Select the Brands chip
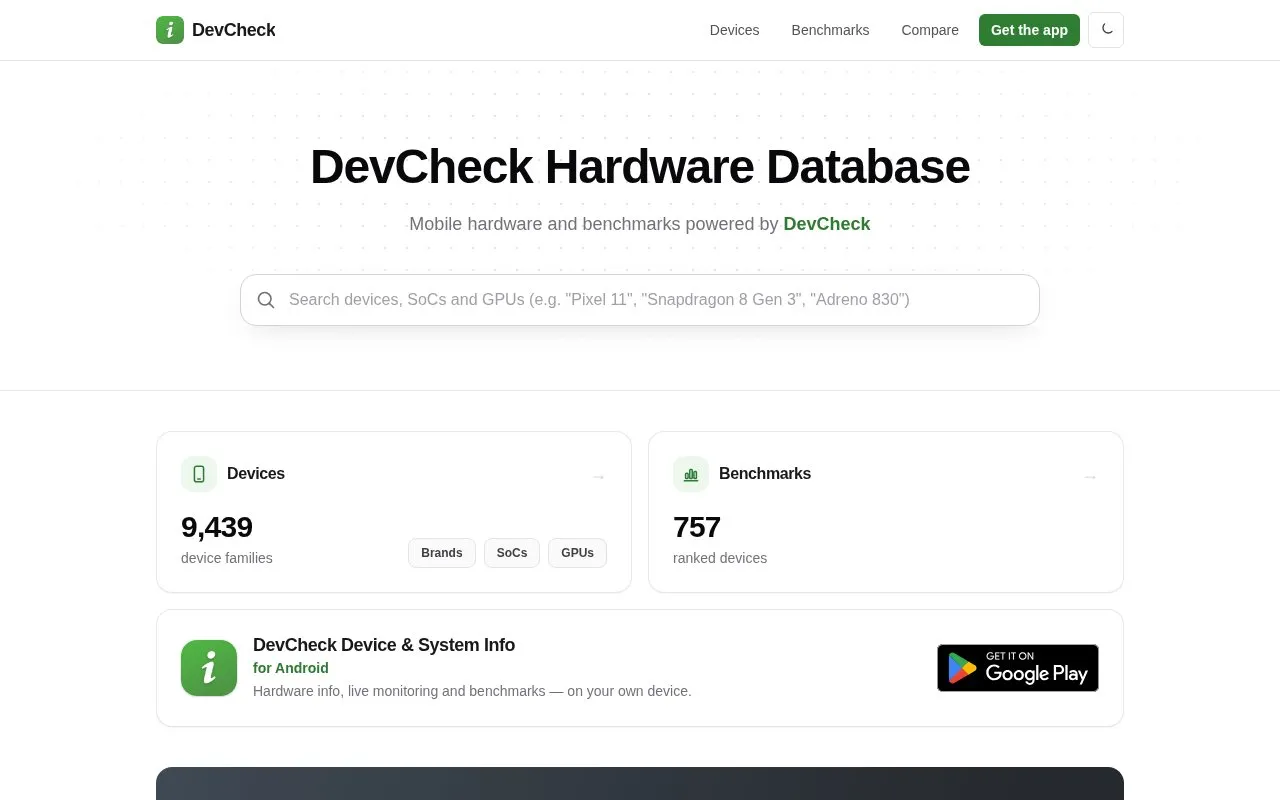1280x800 pixels. pyautogui.click(x=442, y=553)
